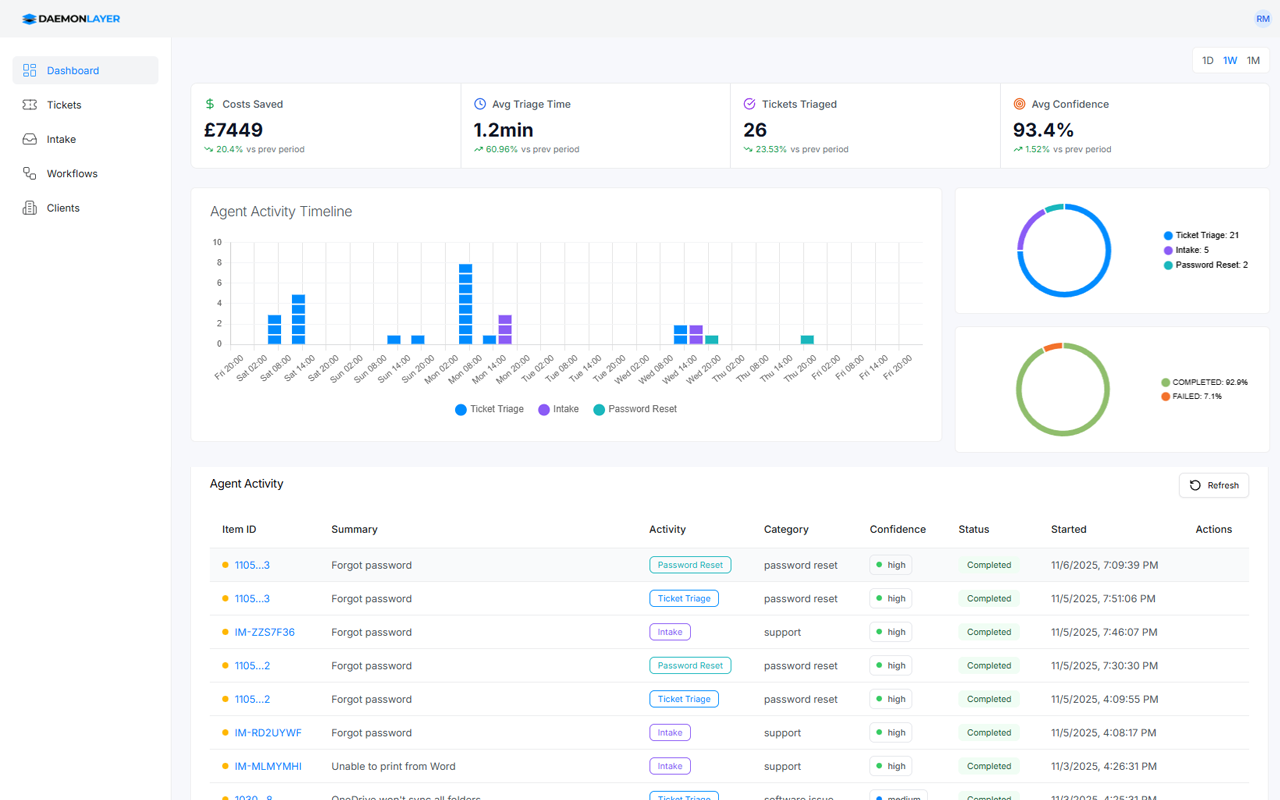The height and width of the screenshot is (800, 1280).
Task: Select the 1M time range tab
Action: (x=1253, y=60)
